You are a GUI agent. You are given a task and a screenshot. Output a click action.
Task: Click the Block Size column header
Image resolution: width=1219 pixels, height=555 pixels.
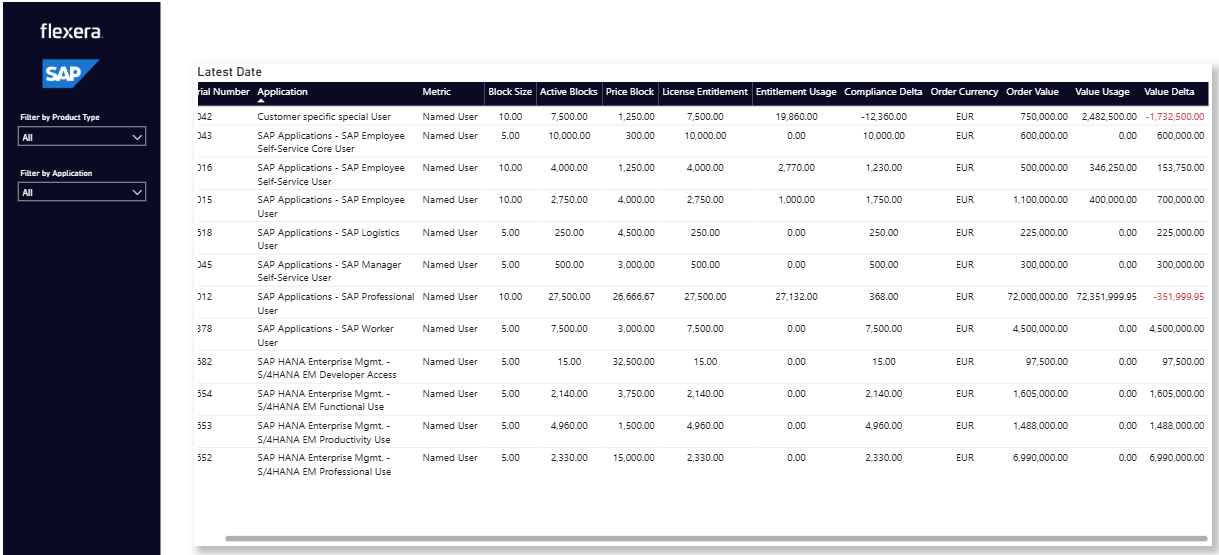click(510, 92)
